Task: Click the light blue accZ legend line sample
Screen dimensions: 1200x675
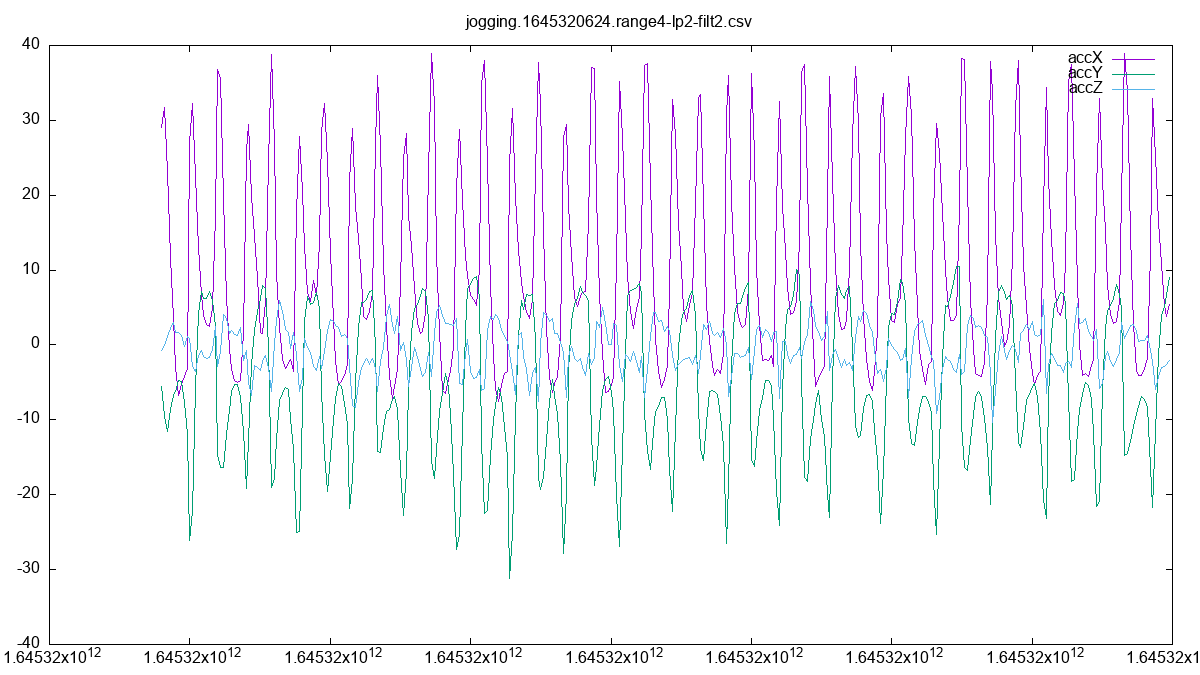Action: tap(1133, 89)
